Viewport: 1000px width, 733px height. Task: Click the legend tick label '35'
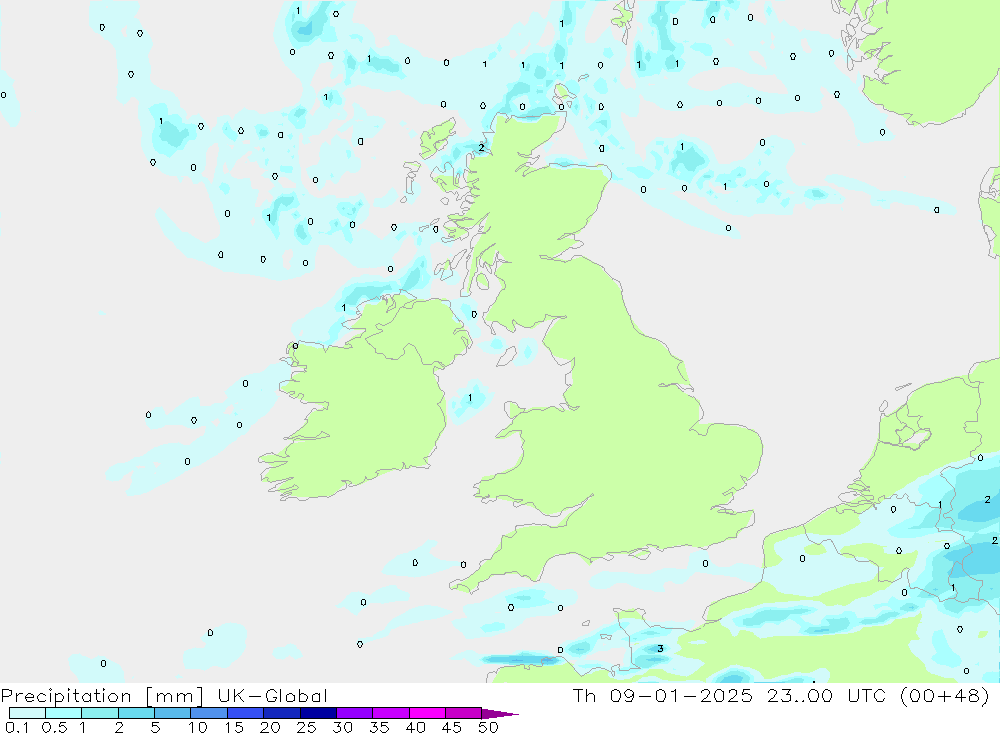point(379,727)
